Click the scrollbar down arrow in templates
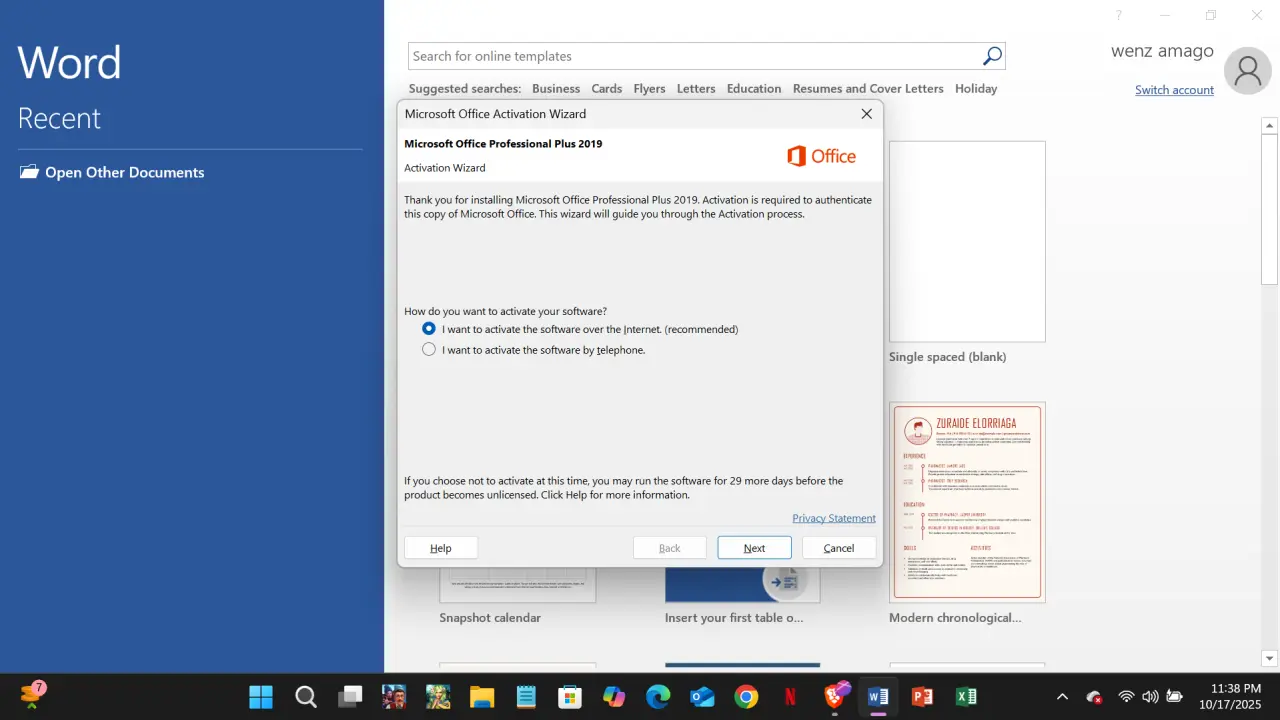 pos(1270,658)
